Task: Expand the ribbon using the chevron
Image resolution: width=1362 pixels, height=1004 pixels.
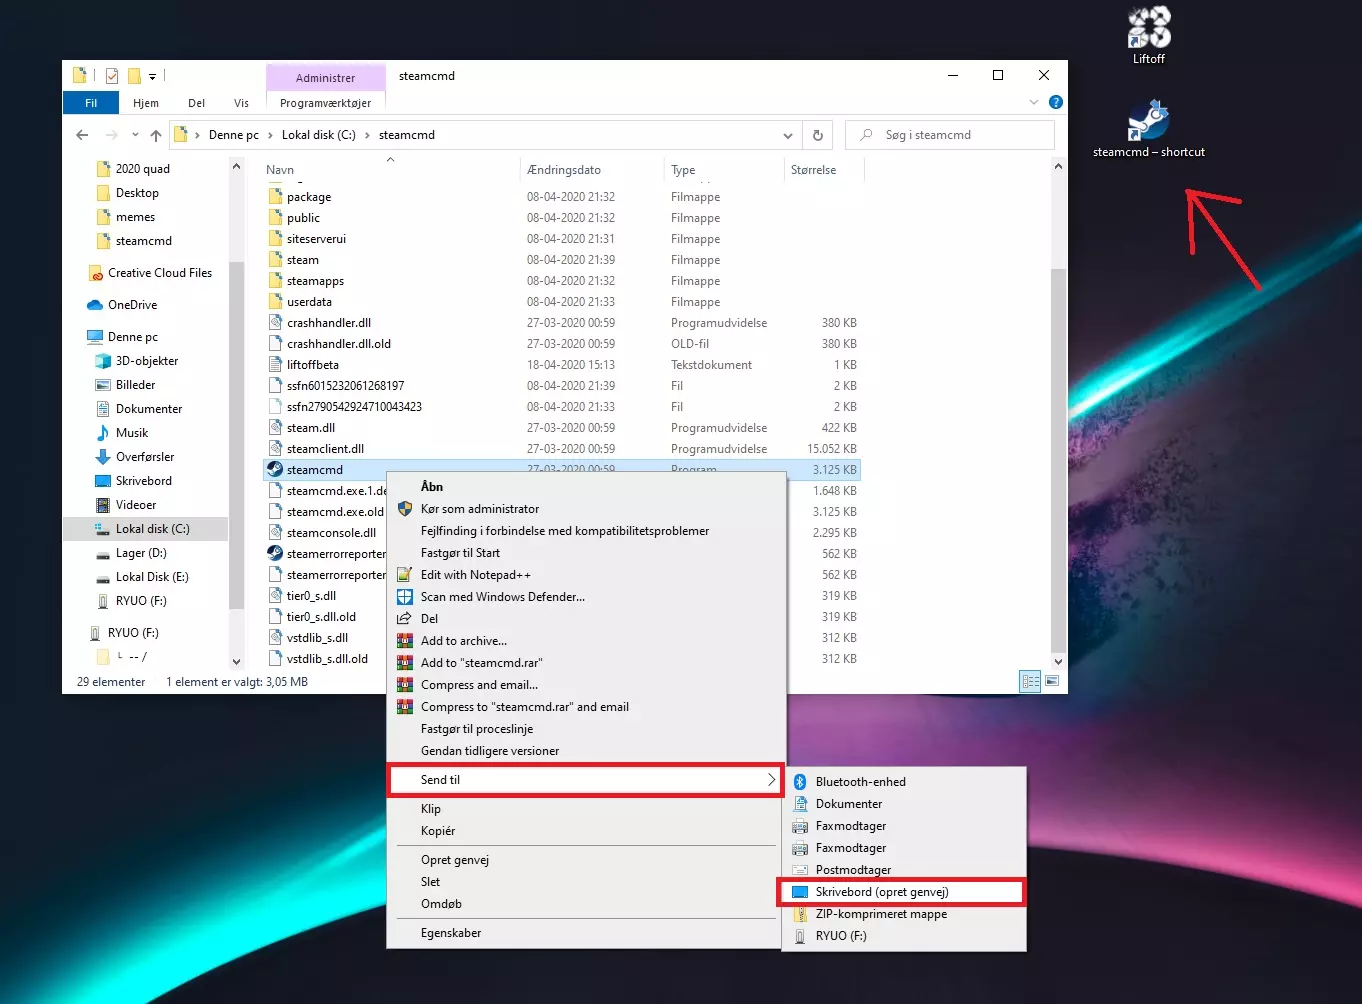Action: [x=1034, y=102]
